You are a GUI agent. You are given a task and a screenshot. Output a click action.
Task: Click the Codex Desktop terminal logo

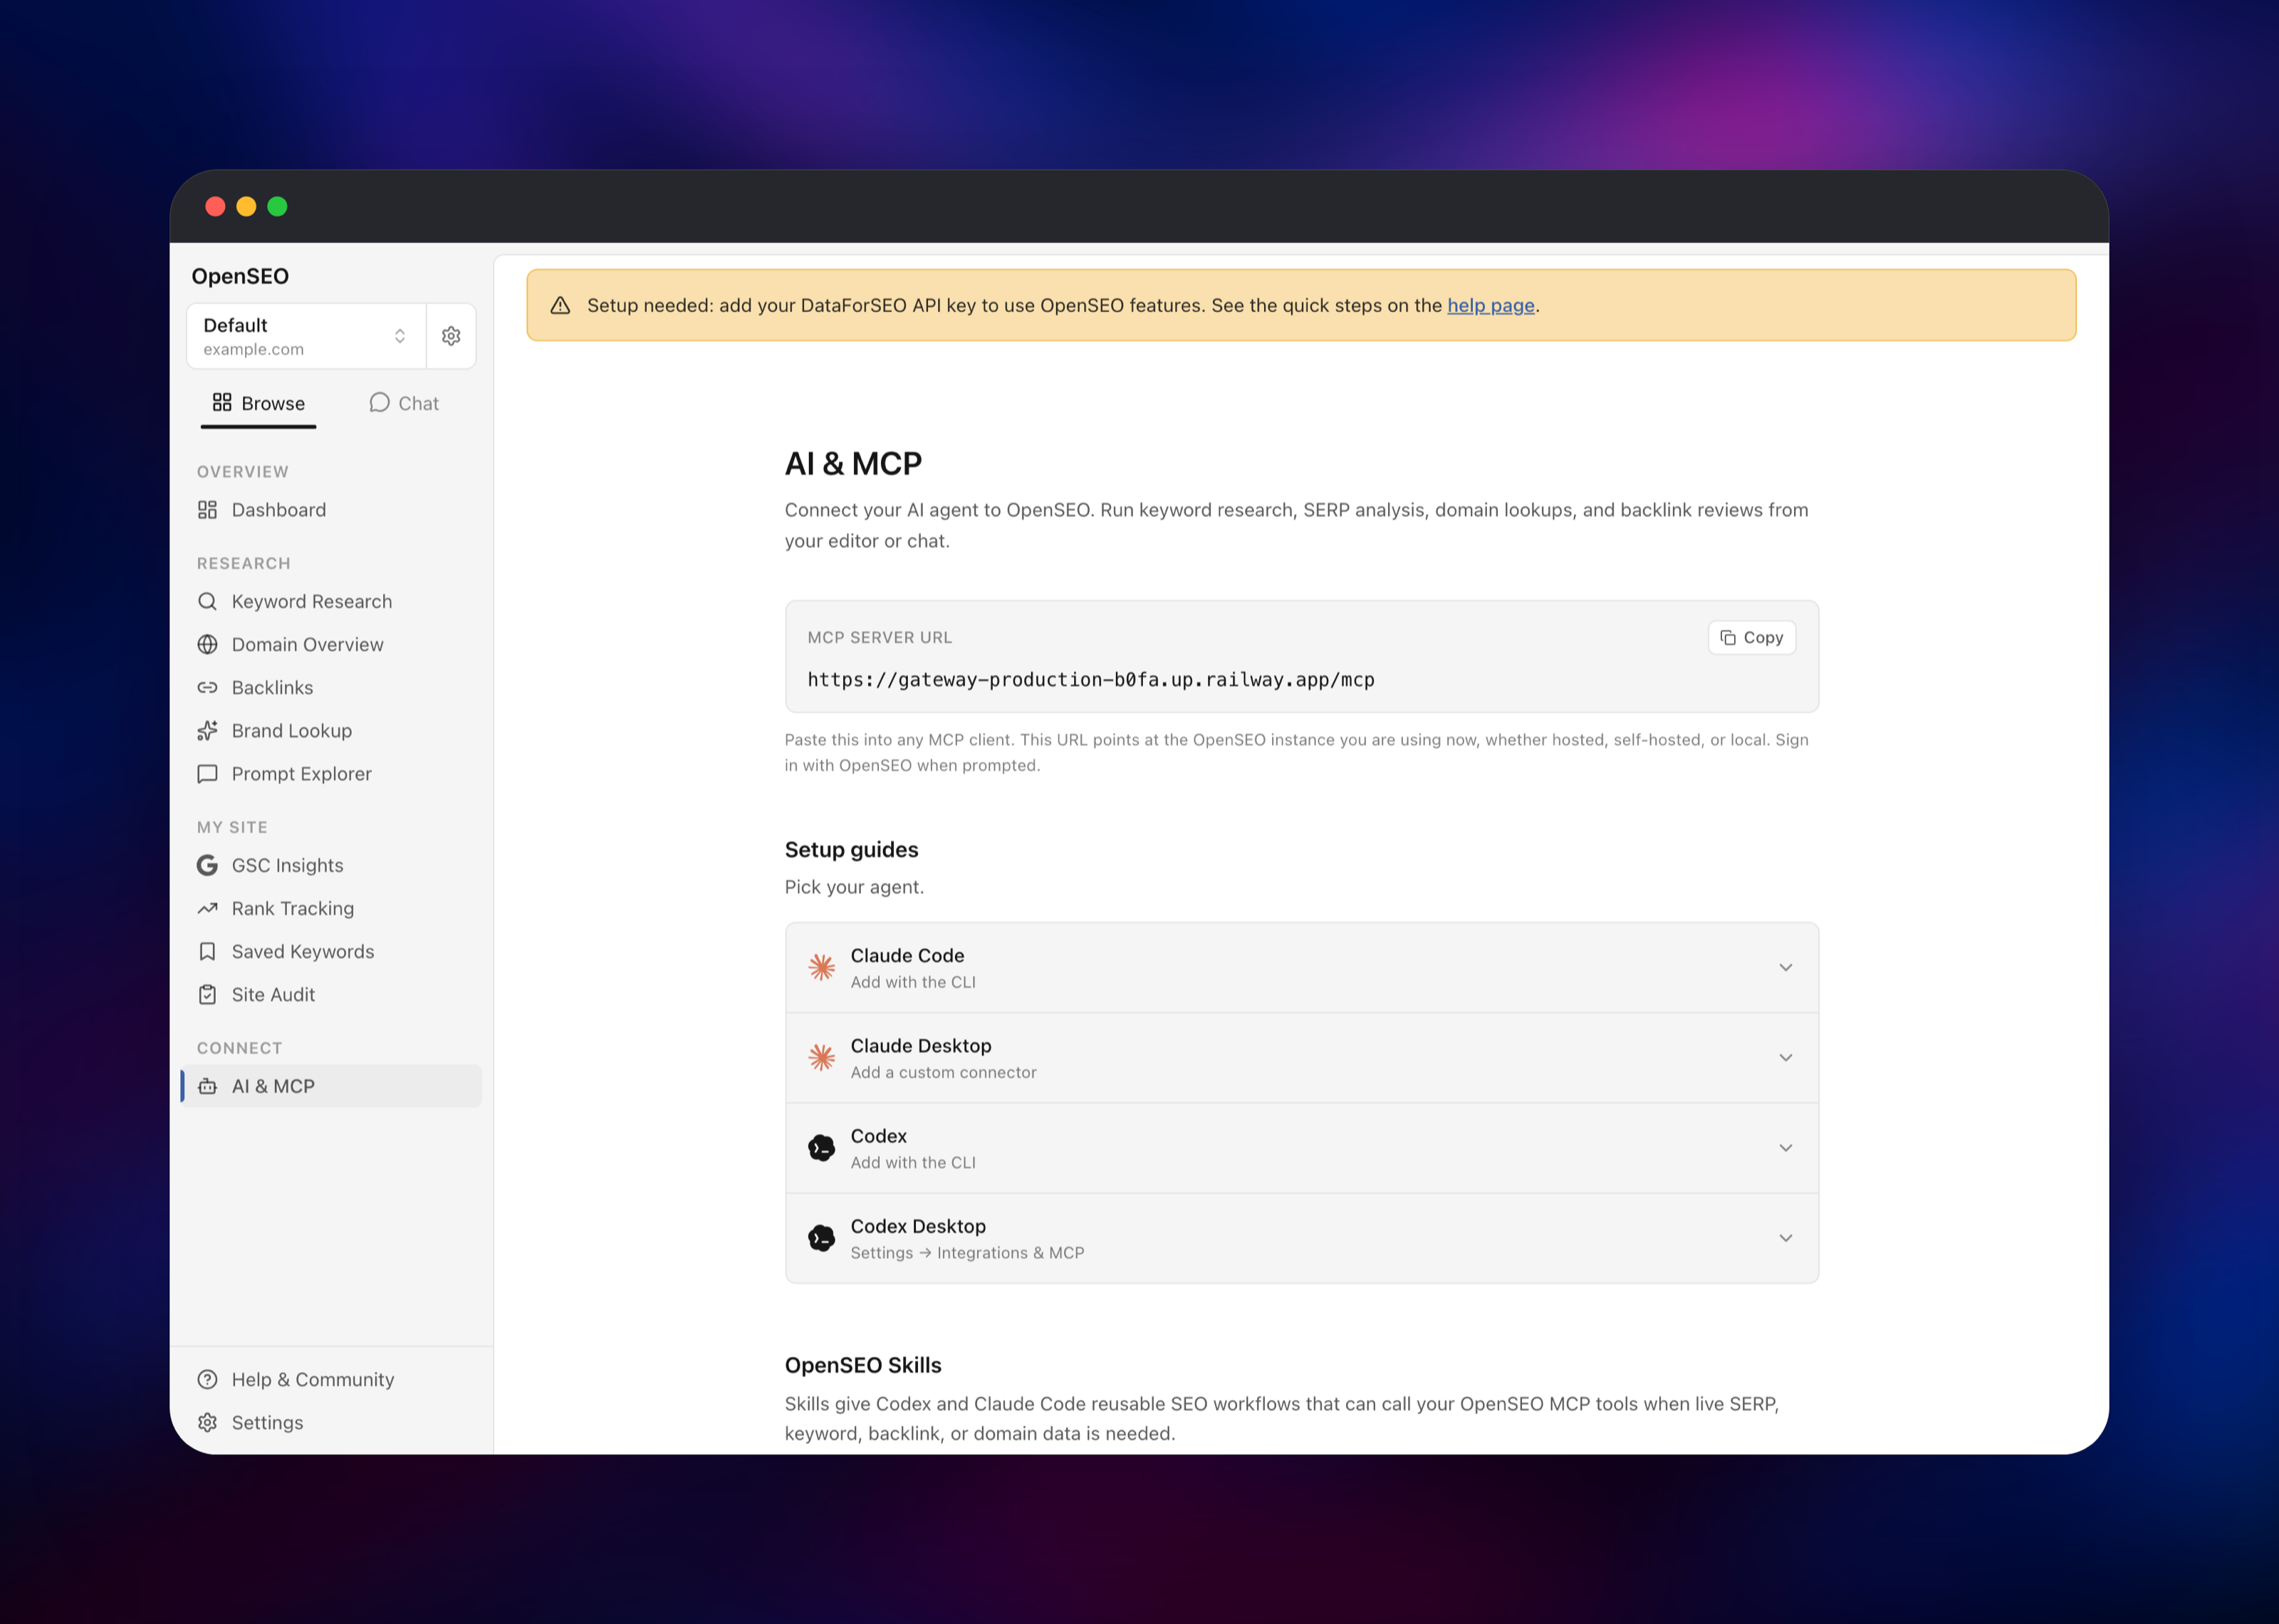click(821, 1238)
